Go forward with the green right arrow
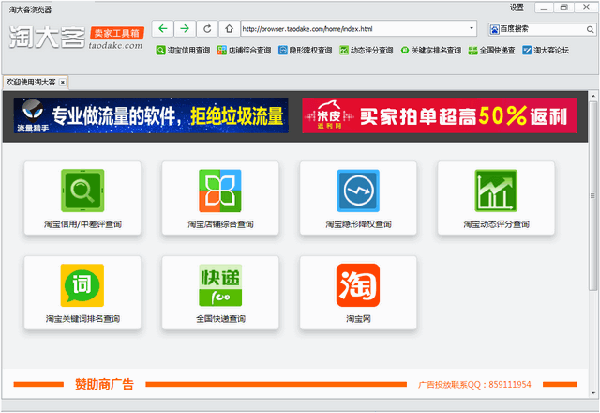 pyautogui.click(x=185, y=29)
